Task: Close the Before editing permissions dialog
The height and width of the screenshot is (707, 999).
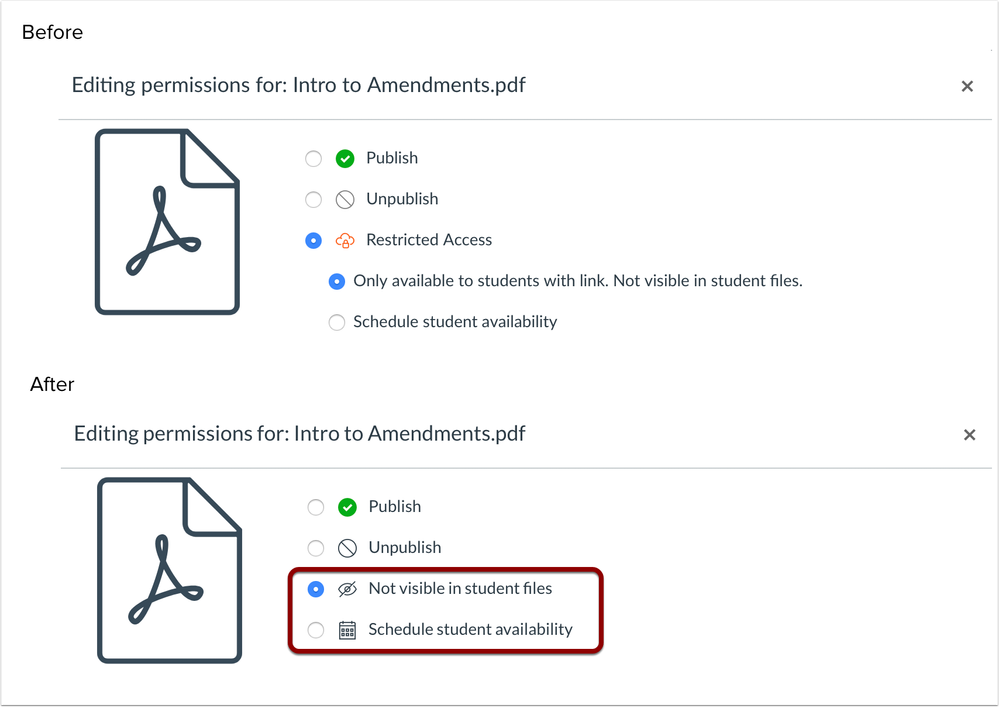Action: (x=967, y=86)
